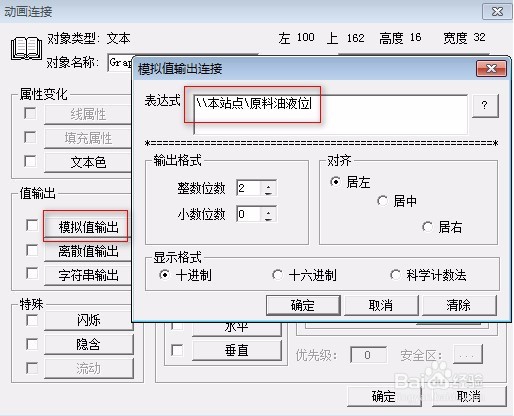This screenshot has width=514, height=416.
Task: Click the open book icon in 动画连接 dialog
Action: point(26,49)
